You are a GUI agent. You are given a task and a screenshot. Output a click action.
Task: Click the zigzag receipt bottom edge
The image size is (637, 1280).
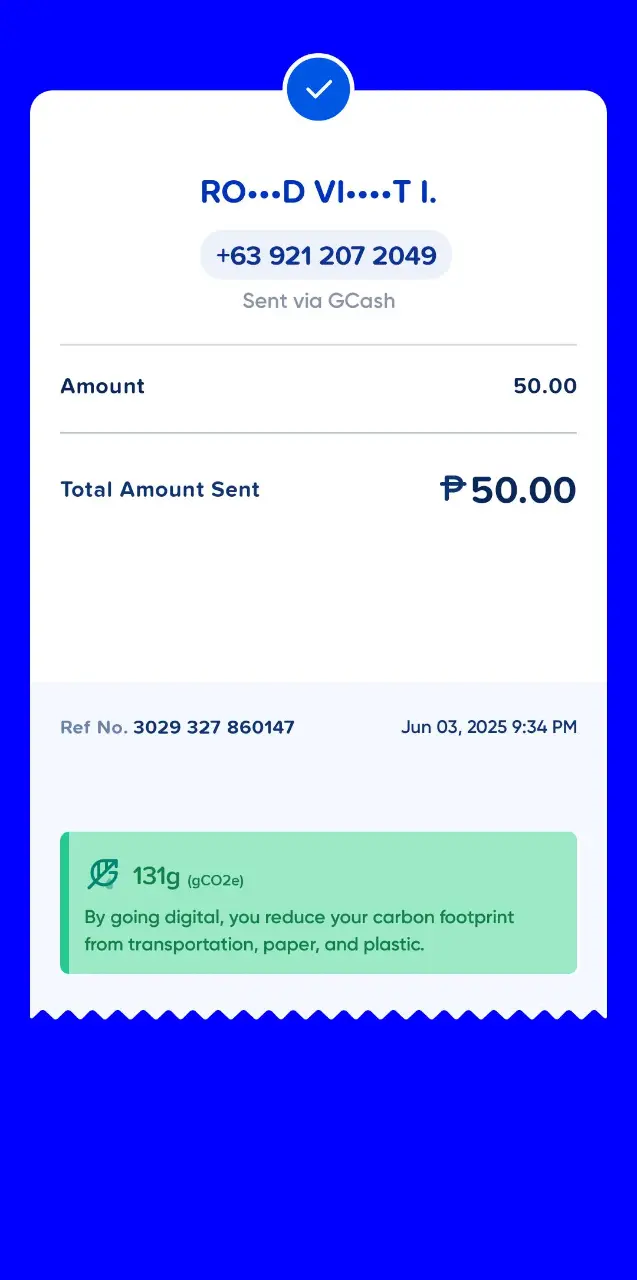318,1014
